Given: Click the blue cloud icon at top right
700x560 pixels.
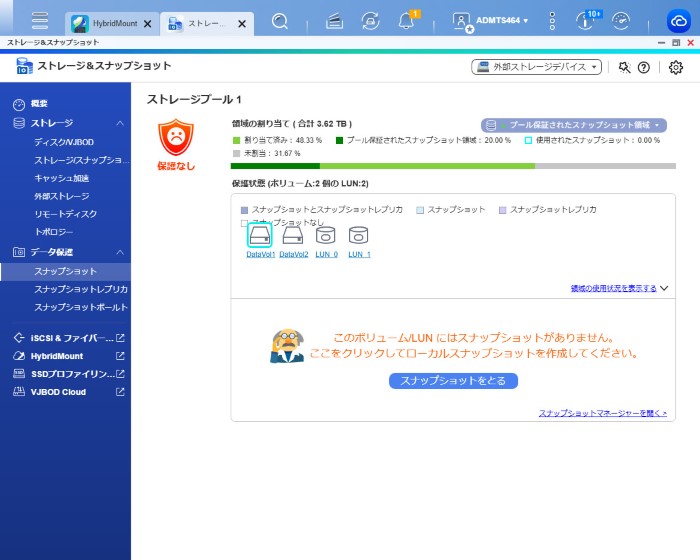Looking at the screenshot, I should 679,21.
